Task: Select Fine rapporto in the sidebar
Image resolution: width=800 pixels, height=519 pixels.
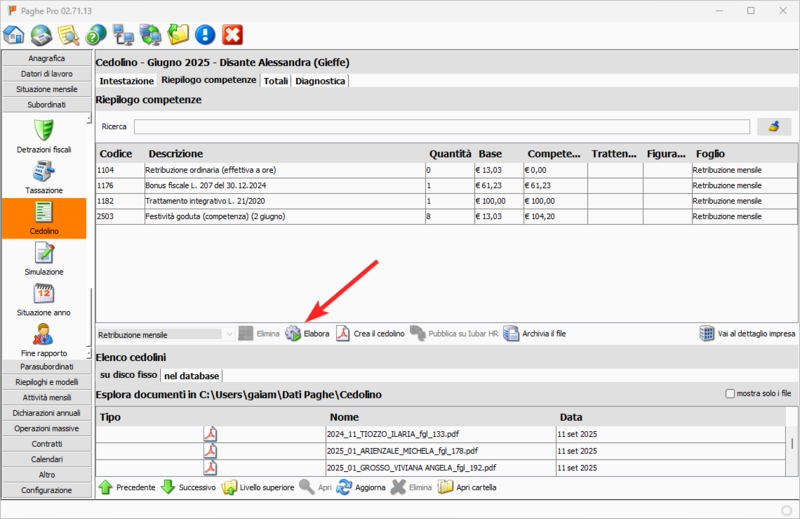Action: point(44,341)
